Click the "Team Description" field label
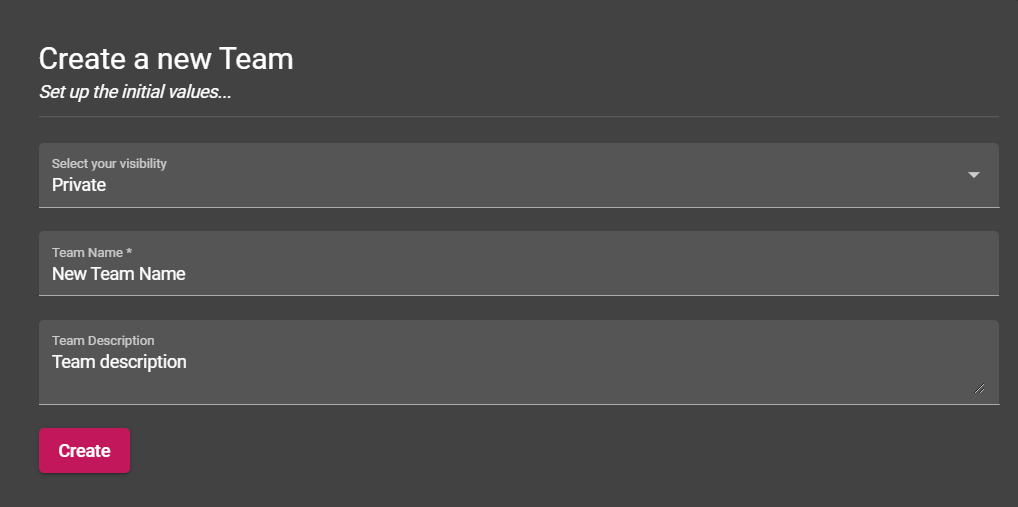 pos(103,341)
